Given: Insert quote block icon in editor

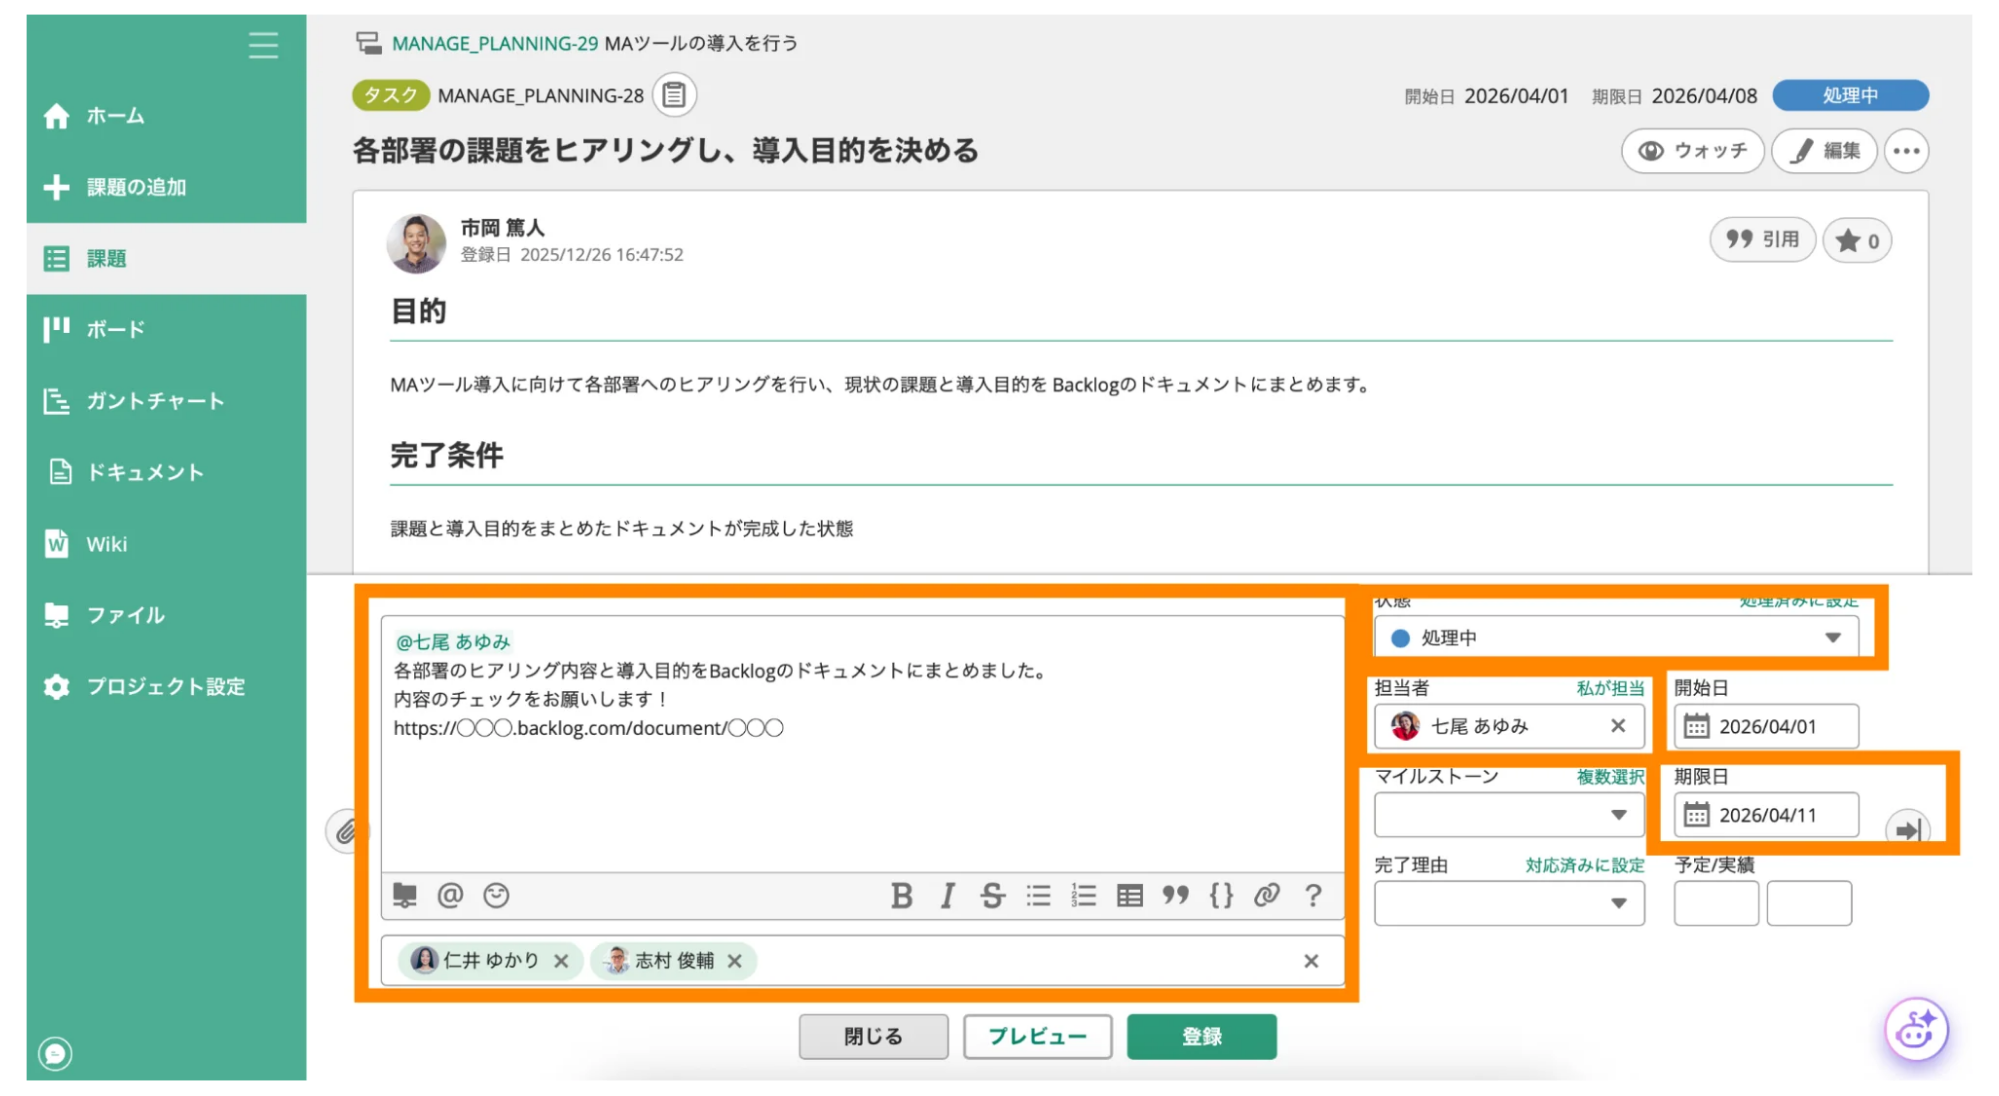Looking at the screenshot, I should tap(1175, 895).
